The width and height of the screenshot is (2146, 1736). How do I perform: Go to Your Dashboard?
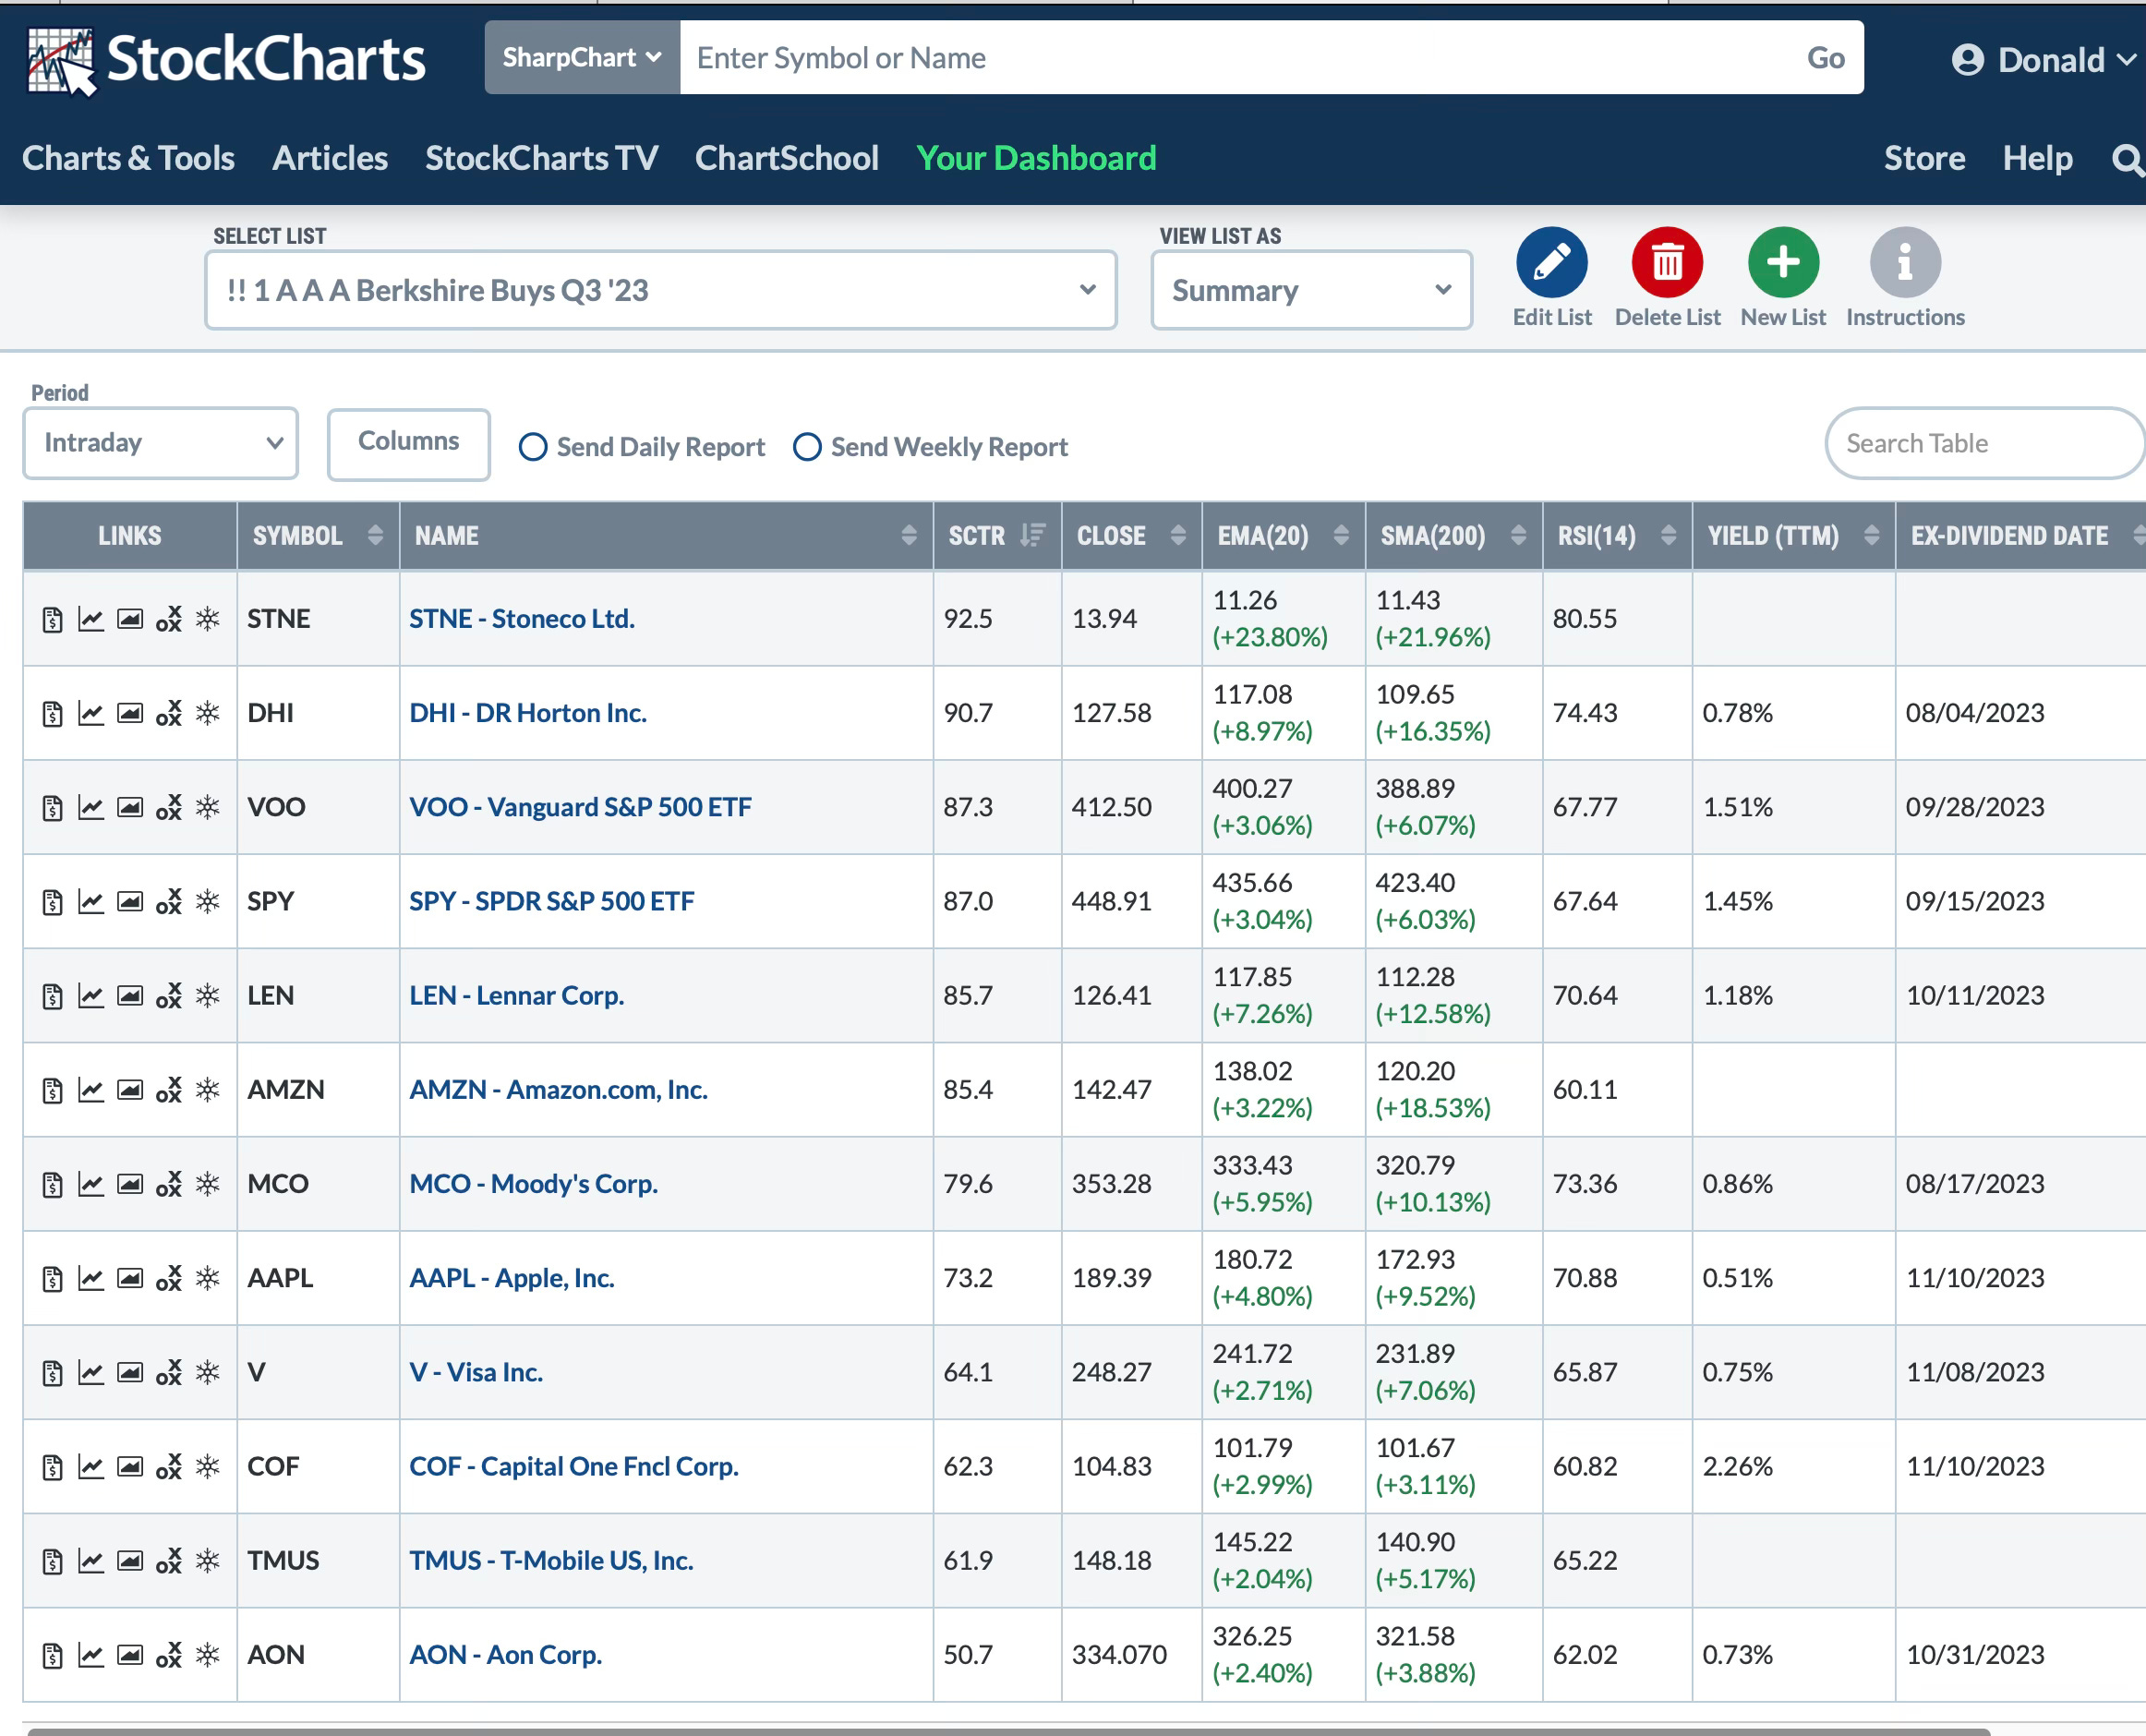[1036, 158]
